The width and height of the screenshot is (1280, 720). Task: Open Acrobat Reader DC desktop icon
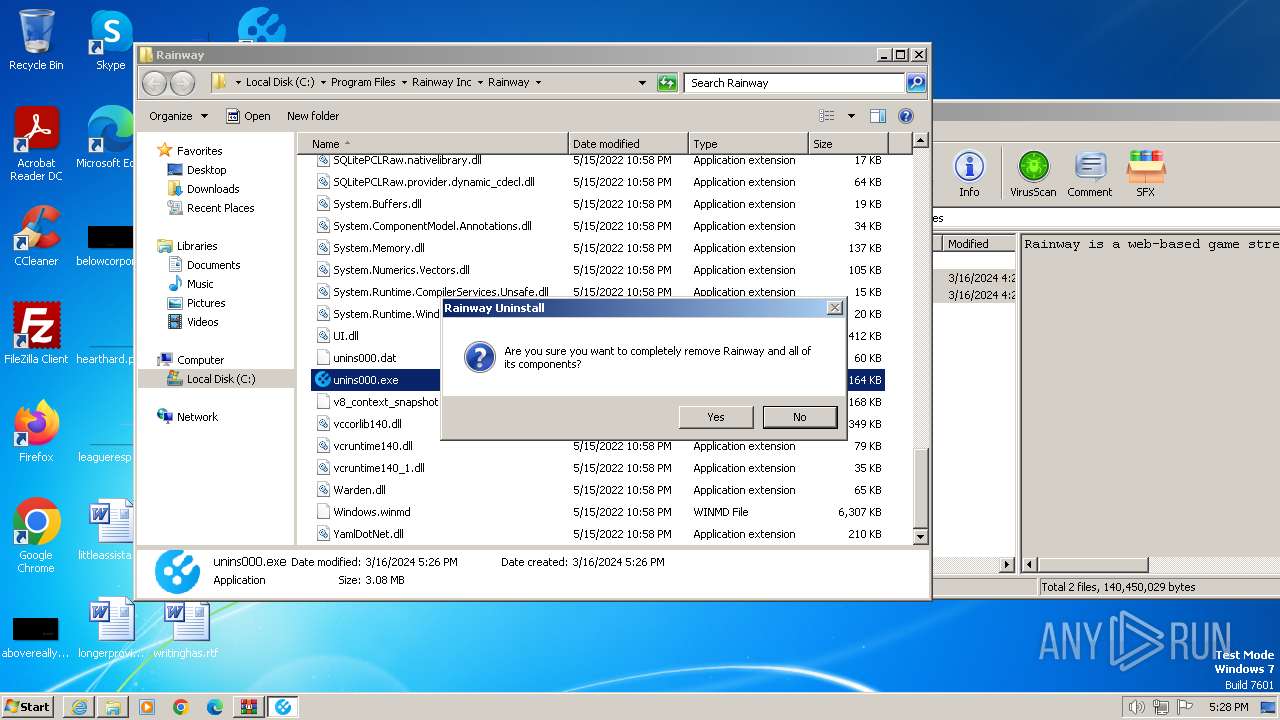pyautogui.click(x=36, y=145)
